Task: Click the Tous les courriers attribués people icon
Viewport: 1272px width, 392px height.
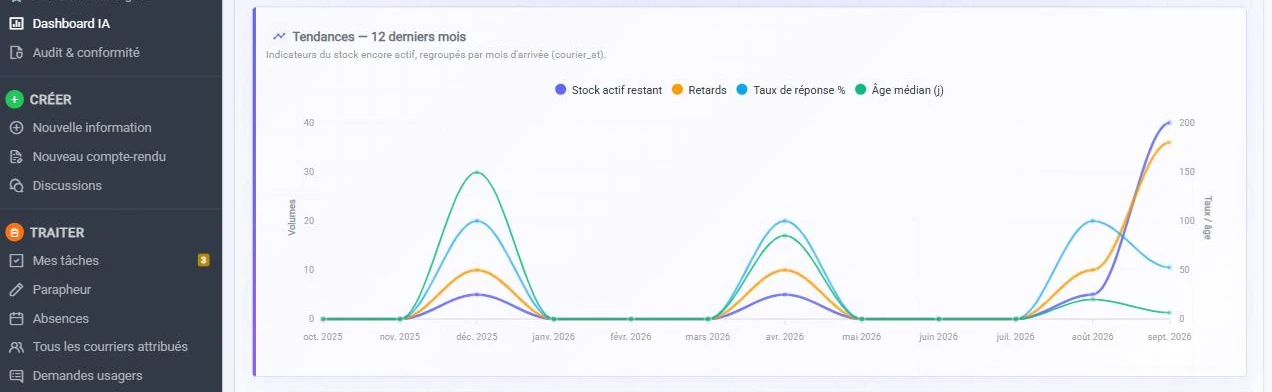Action: coord(15,347)
